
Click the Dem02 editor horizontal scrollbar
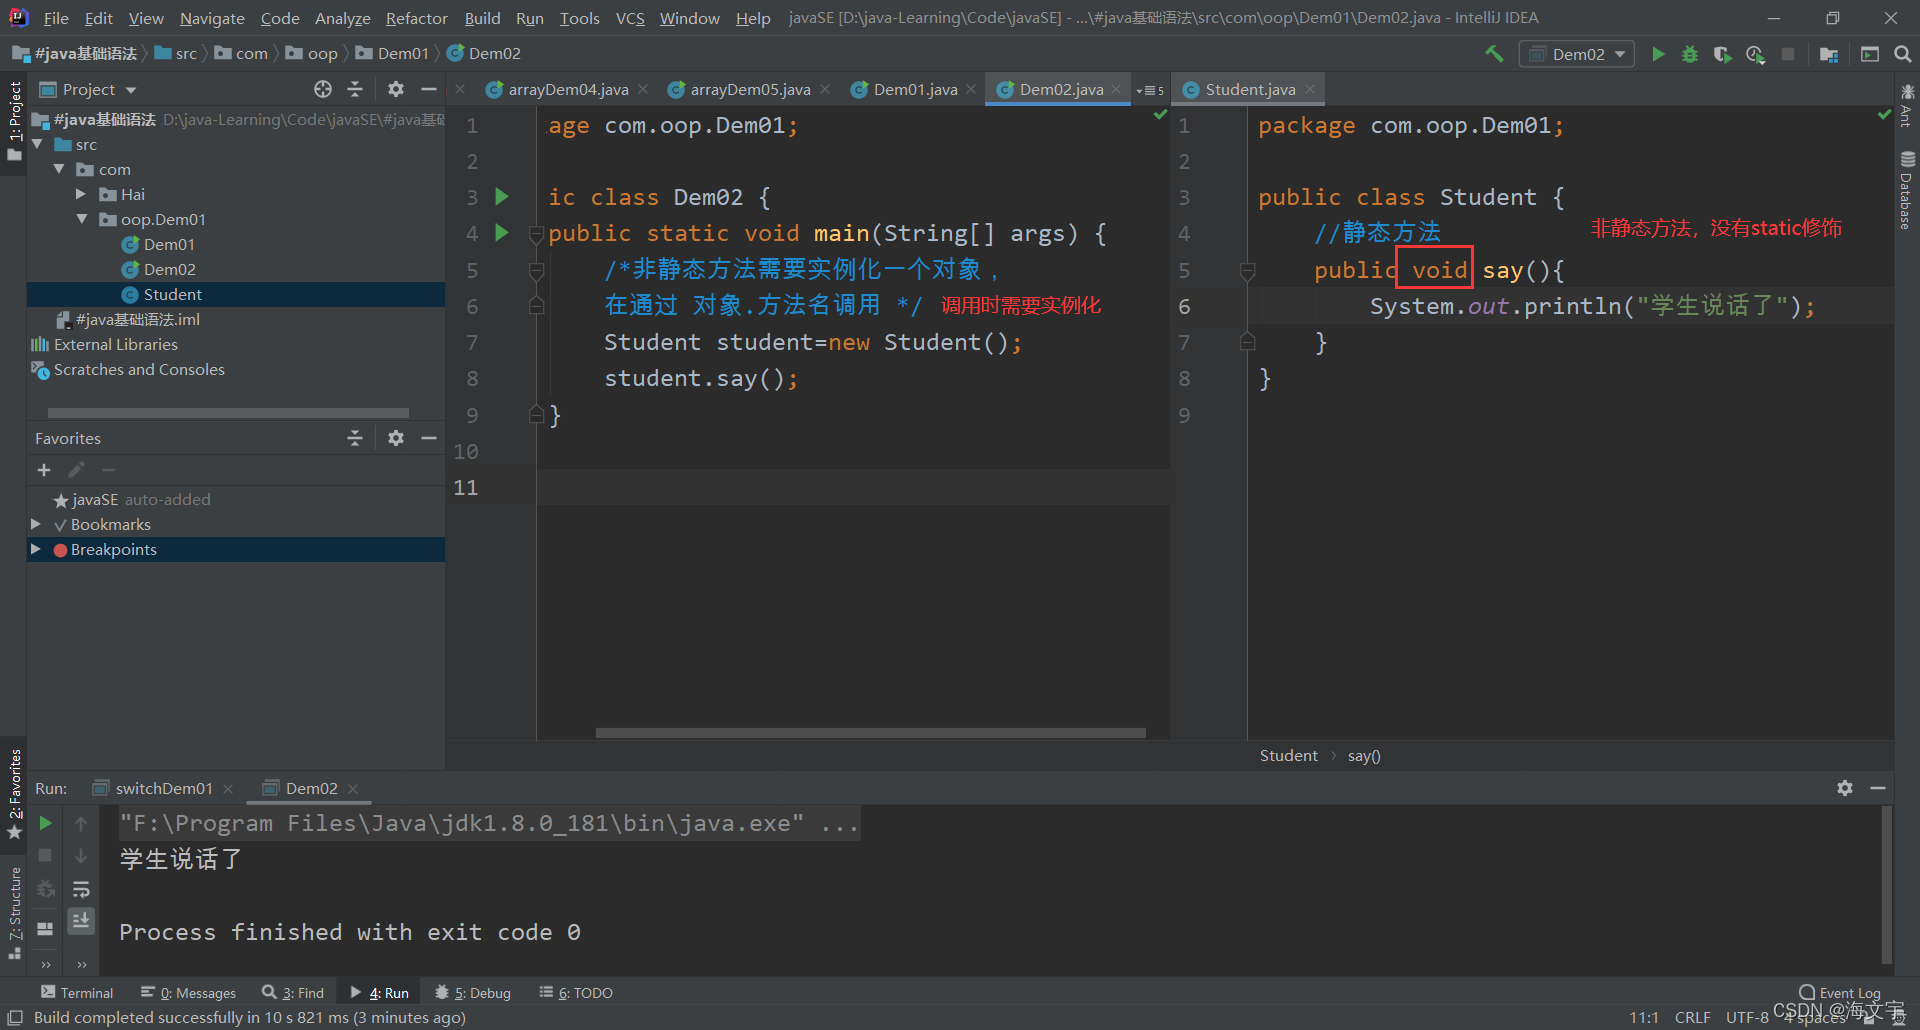[870, 733]
